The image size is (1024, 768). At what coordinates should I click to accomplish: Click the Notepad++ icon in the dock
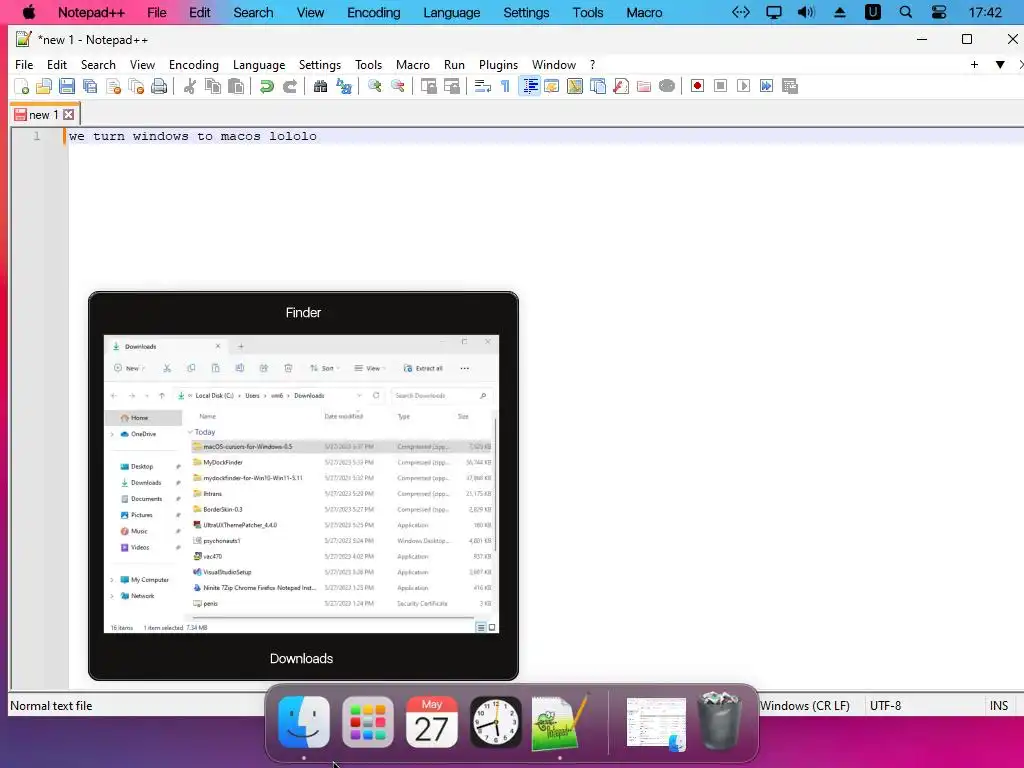(x=560, y=722)
